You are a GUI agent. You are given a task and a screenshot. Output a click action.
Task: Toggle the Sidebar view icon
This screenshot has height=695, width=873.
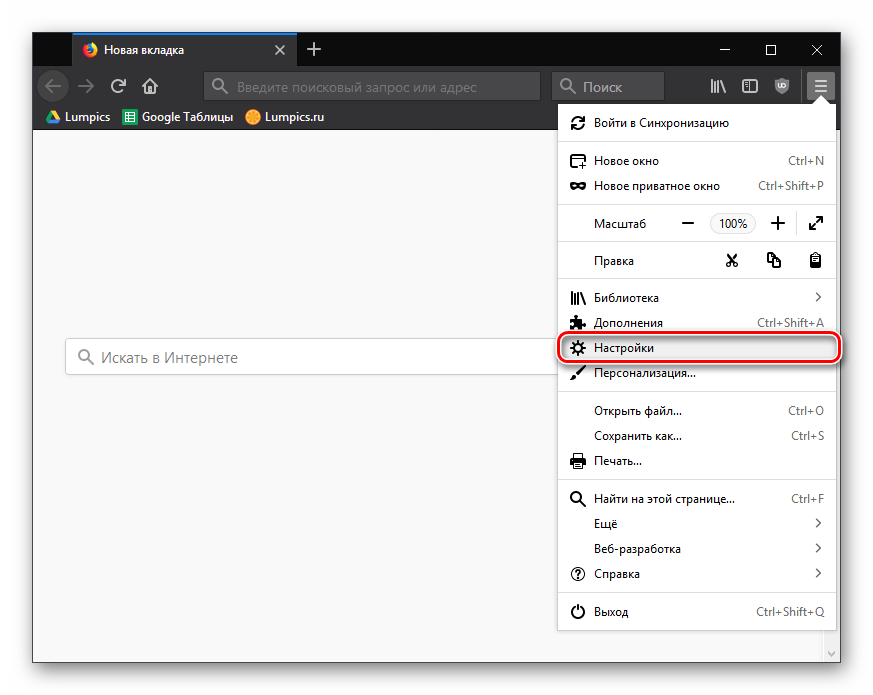(x=750, y=86)
